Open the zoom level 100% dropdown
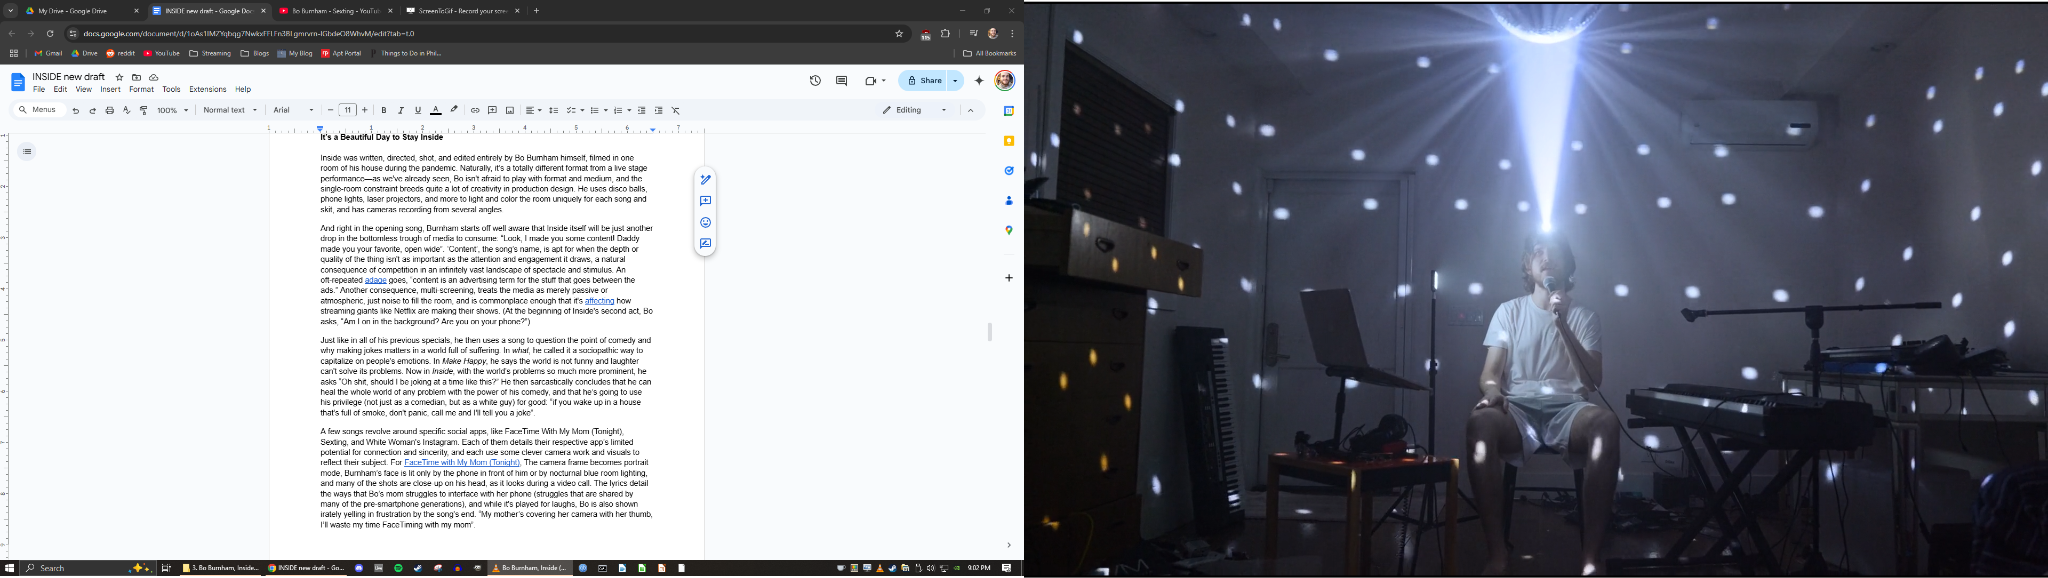 coord(172,110)
